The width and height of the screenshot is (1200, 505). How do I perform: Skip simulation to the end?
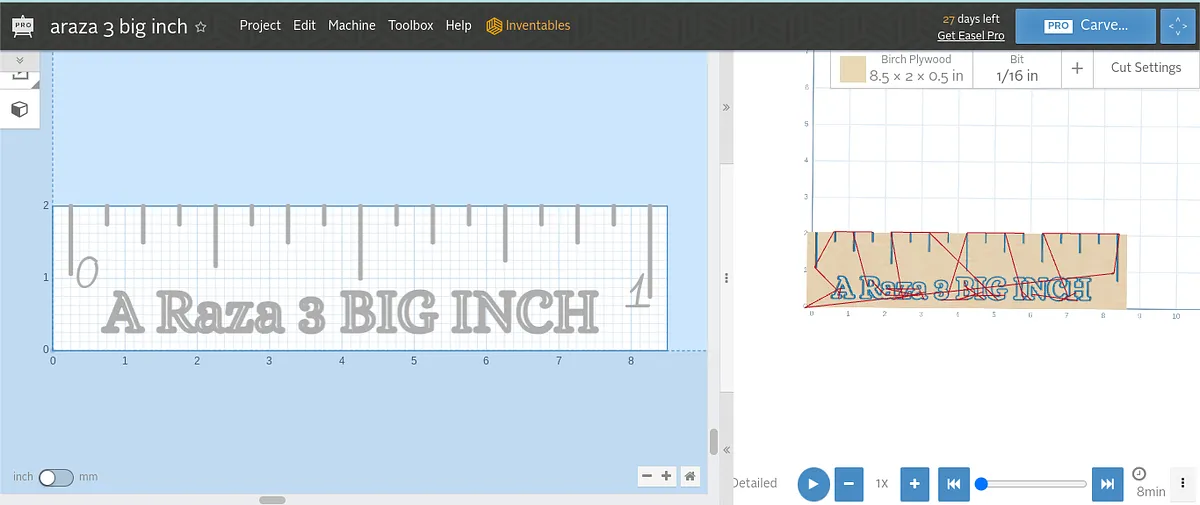point(1108,483)
